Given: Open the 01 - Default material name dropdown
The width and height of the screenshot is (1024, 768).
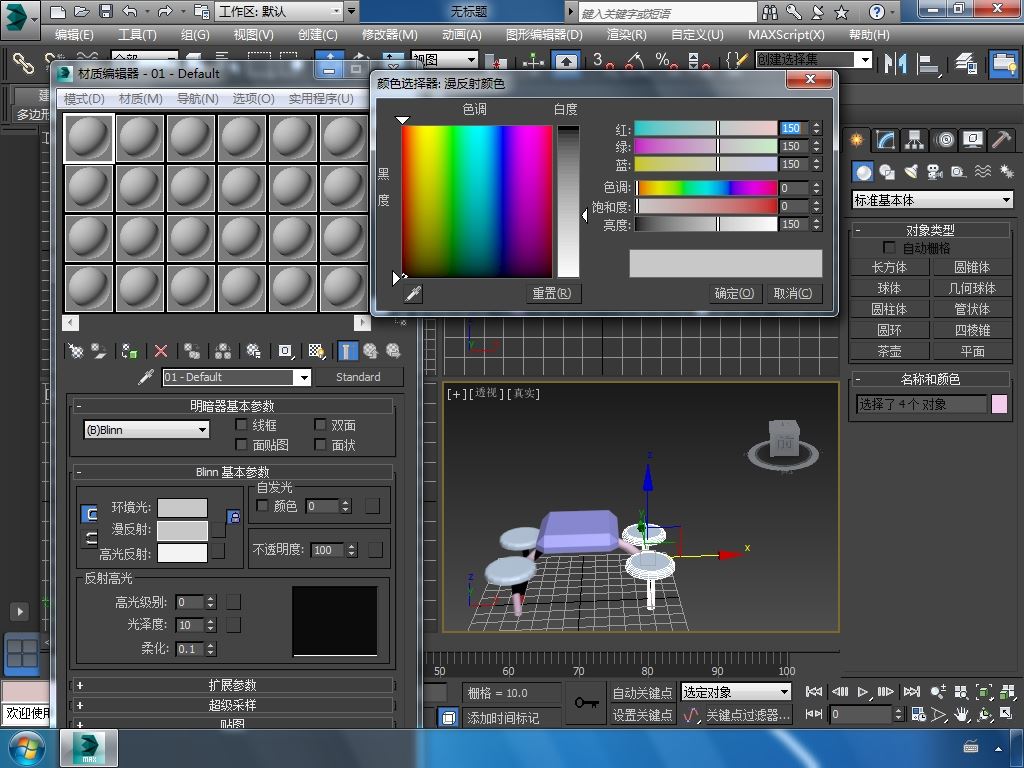Looking at the screenshot, I should point(302,377).
